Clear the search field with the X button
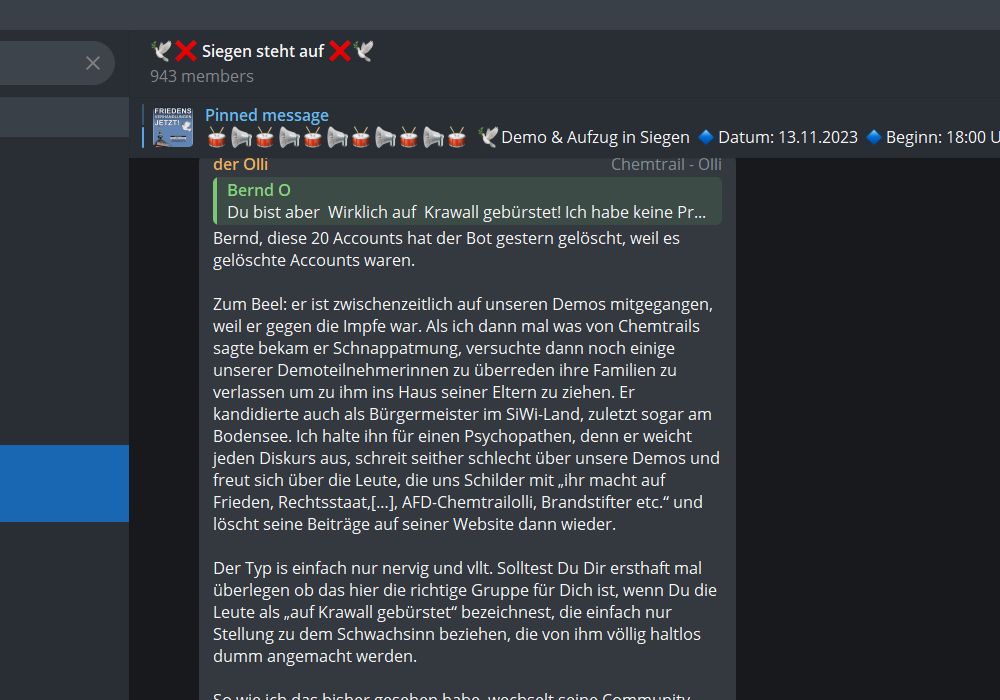 pos(92,63)
